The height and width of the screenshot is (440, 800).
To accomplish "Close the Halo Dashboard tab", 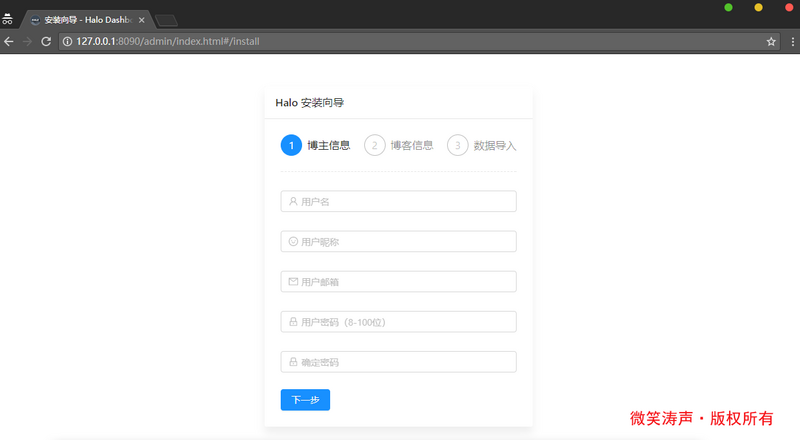I will click(x=142, y=20).
